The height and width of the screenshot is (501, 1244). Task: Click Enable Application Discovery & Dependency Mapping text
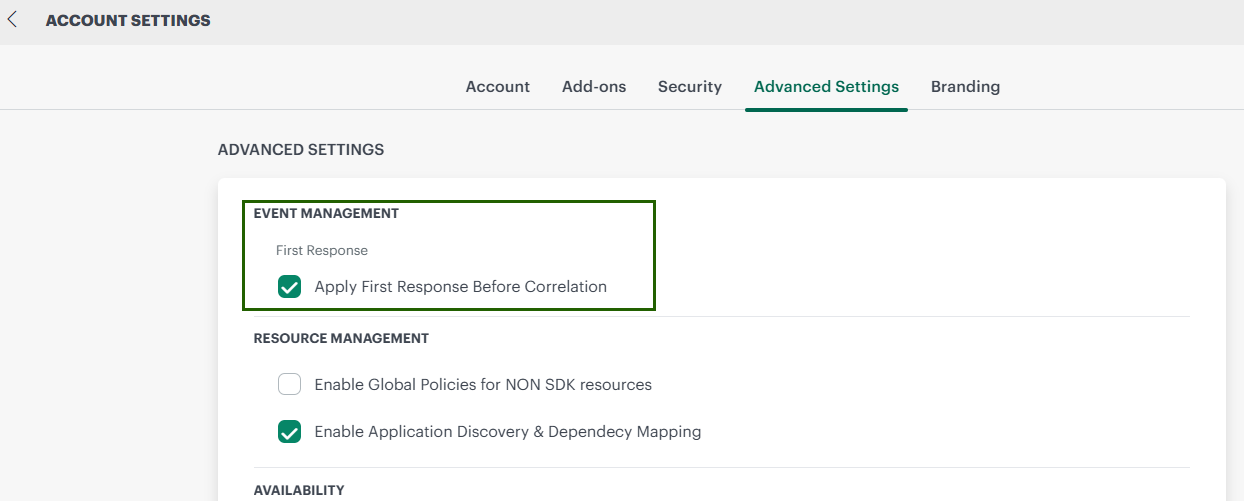507,432
